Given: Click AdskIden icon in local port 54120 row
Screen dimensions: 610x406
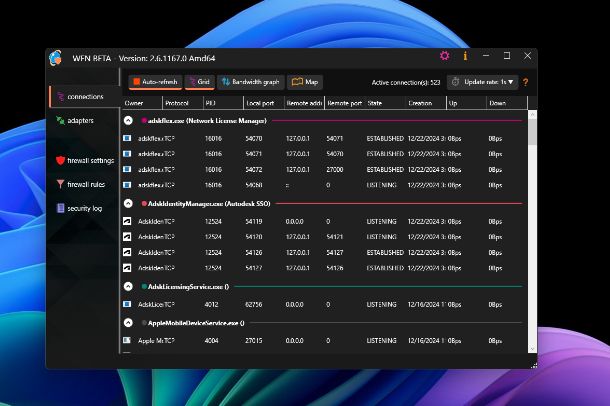Looking at the screenshot, I should pos(127,236).
